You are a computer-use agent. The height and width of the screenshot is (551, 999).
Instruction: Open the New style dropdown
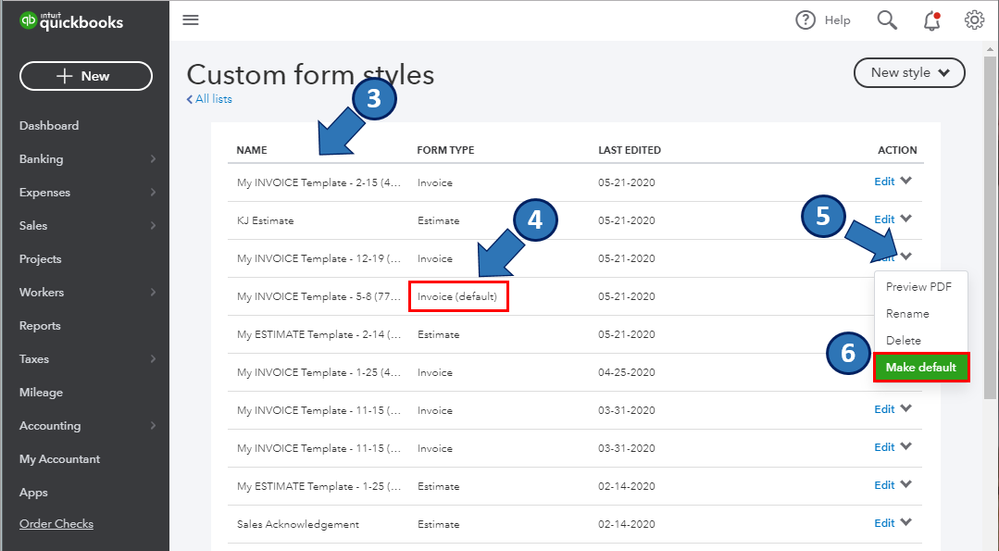click(909, 73)
